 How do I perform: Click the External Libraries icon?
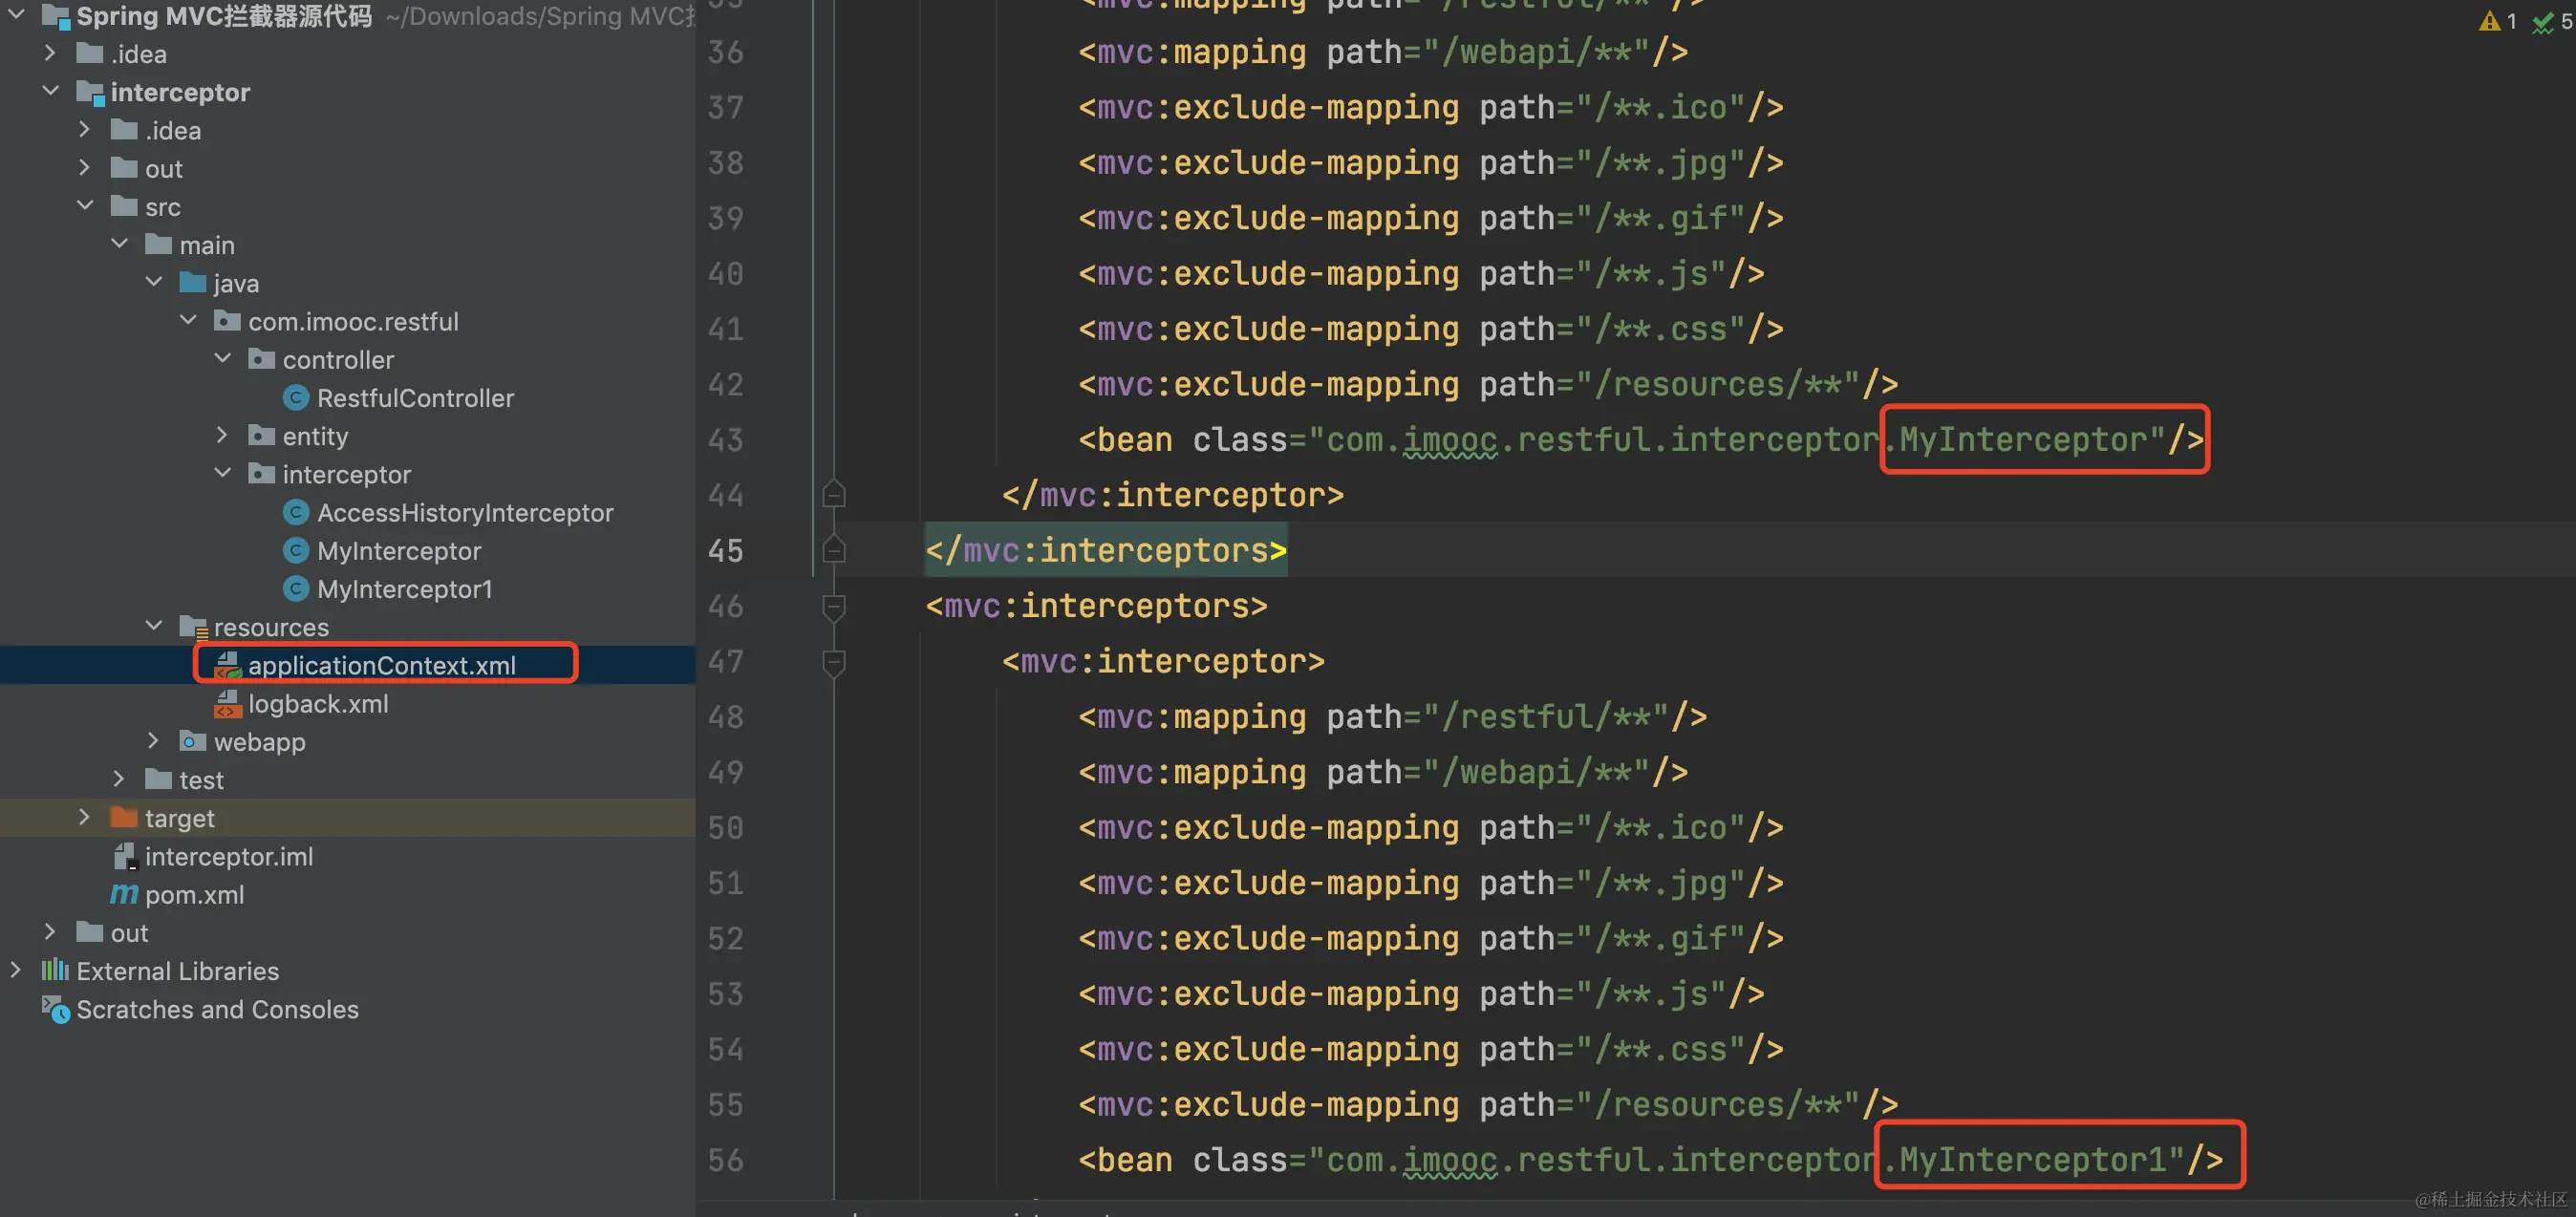pyautogui.click(x=55, y=970)
